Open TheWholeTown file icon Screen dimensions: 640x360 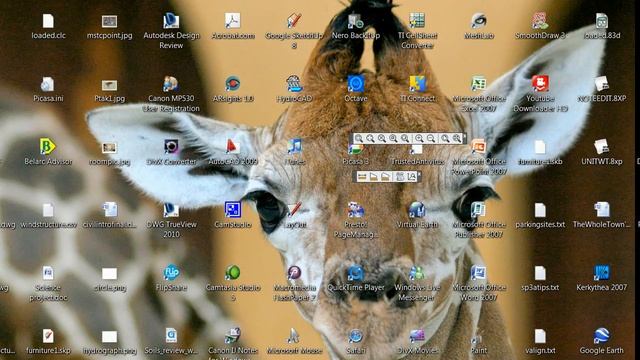coord(602,210)
